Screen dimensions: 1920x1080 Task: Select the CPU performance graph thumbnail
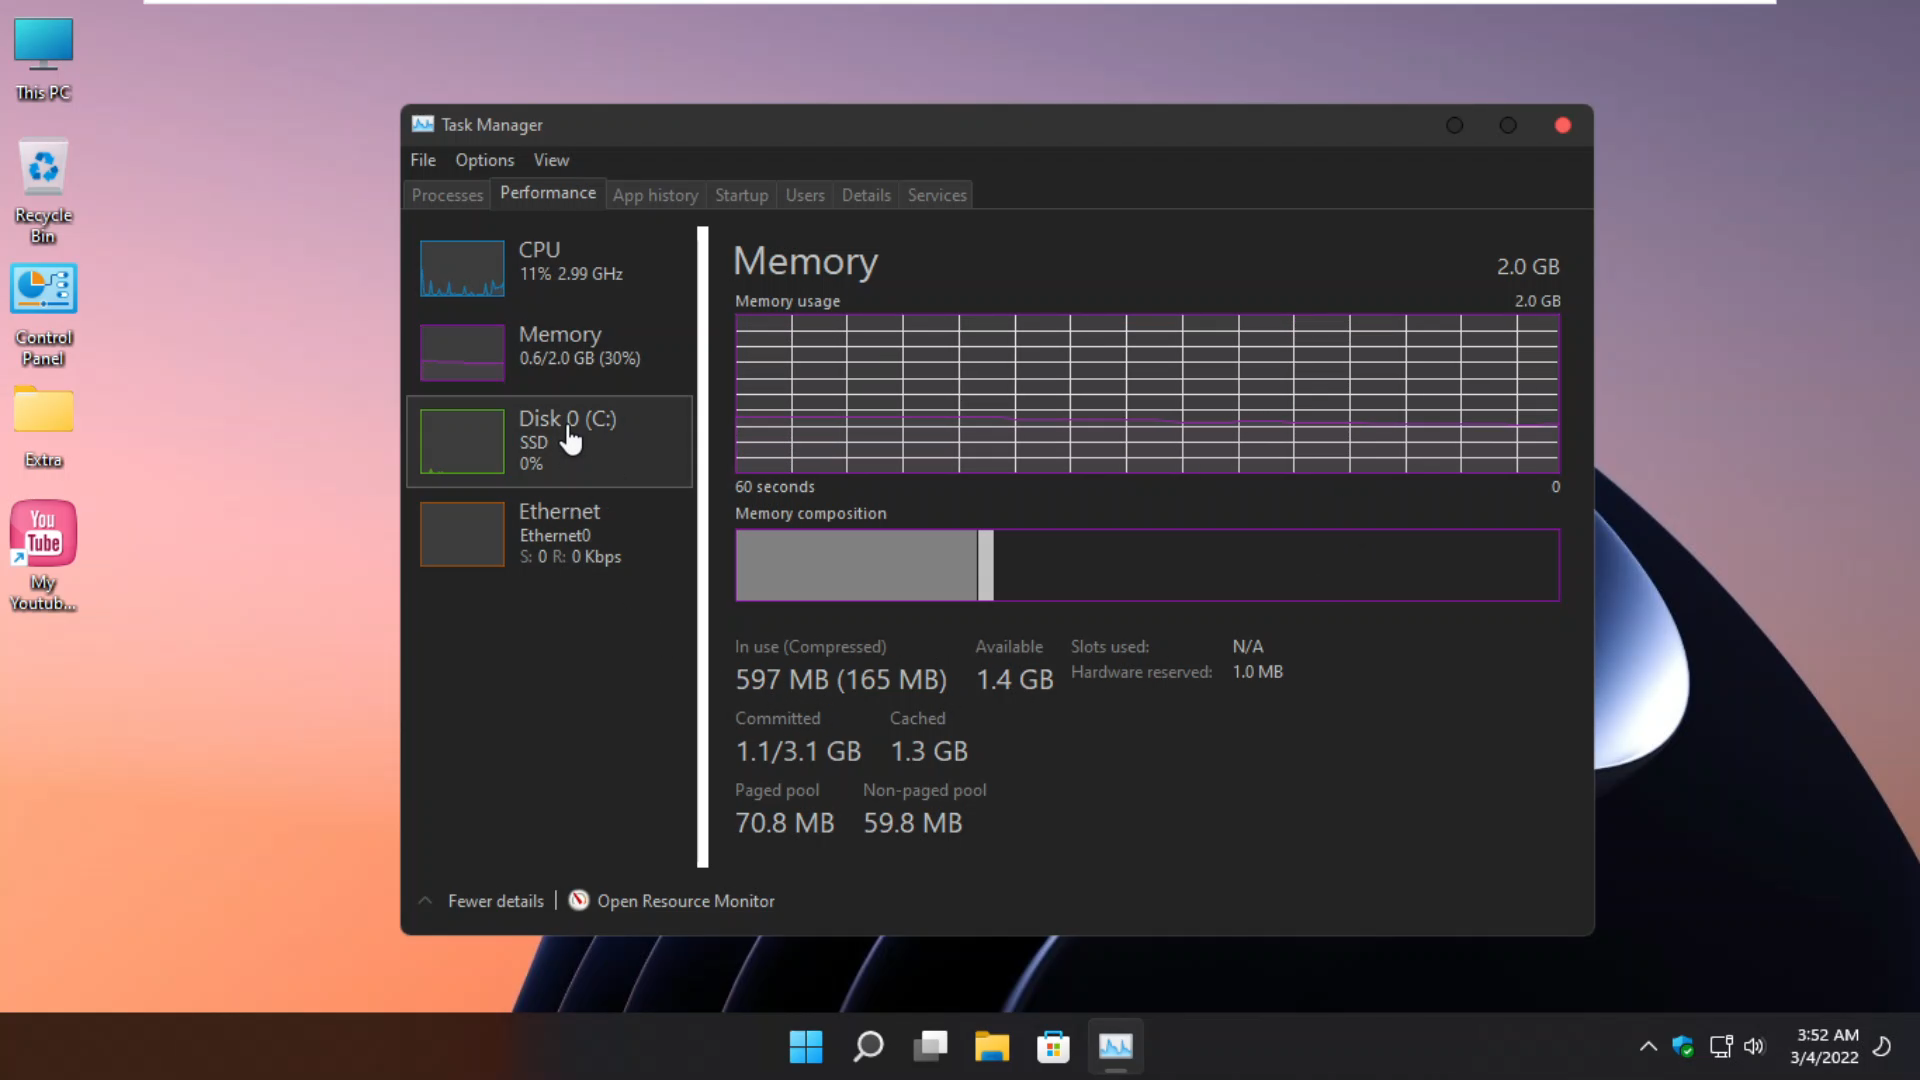[462, 268]
